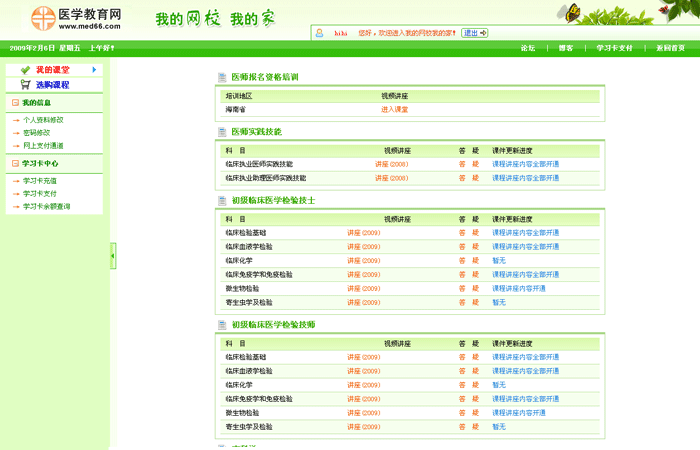The height and width of the screenshot is (450, 700).
Task: Click the orange arrow before 个人资料修改
Action: [x=17, y=120]
